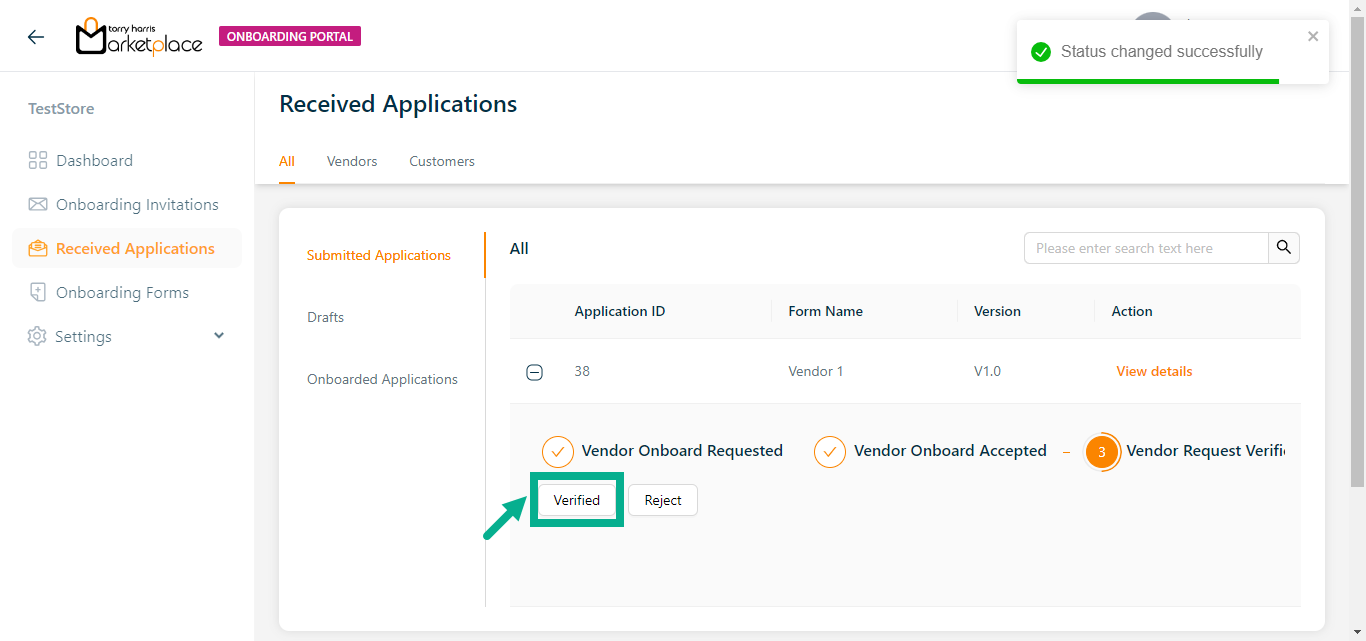
Task: Click the Vendor Onboard Requested checkmark
Action: pos(558,452)
